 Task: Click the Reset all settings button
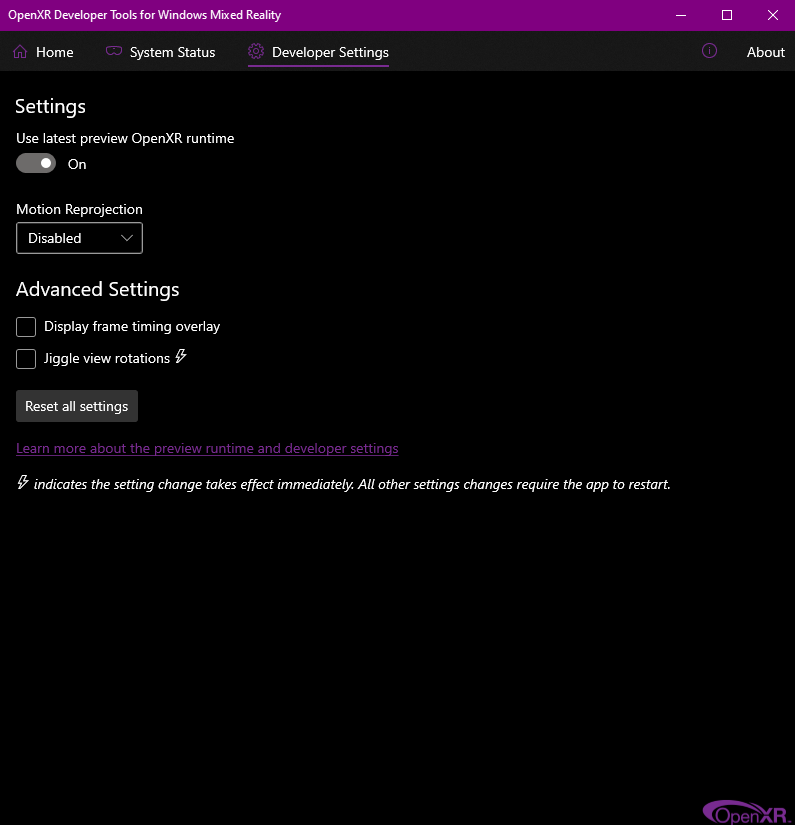click(77, 406)
